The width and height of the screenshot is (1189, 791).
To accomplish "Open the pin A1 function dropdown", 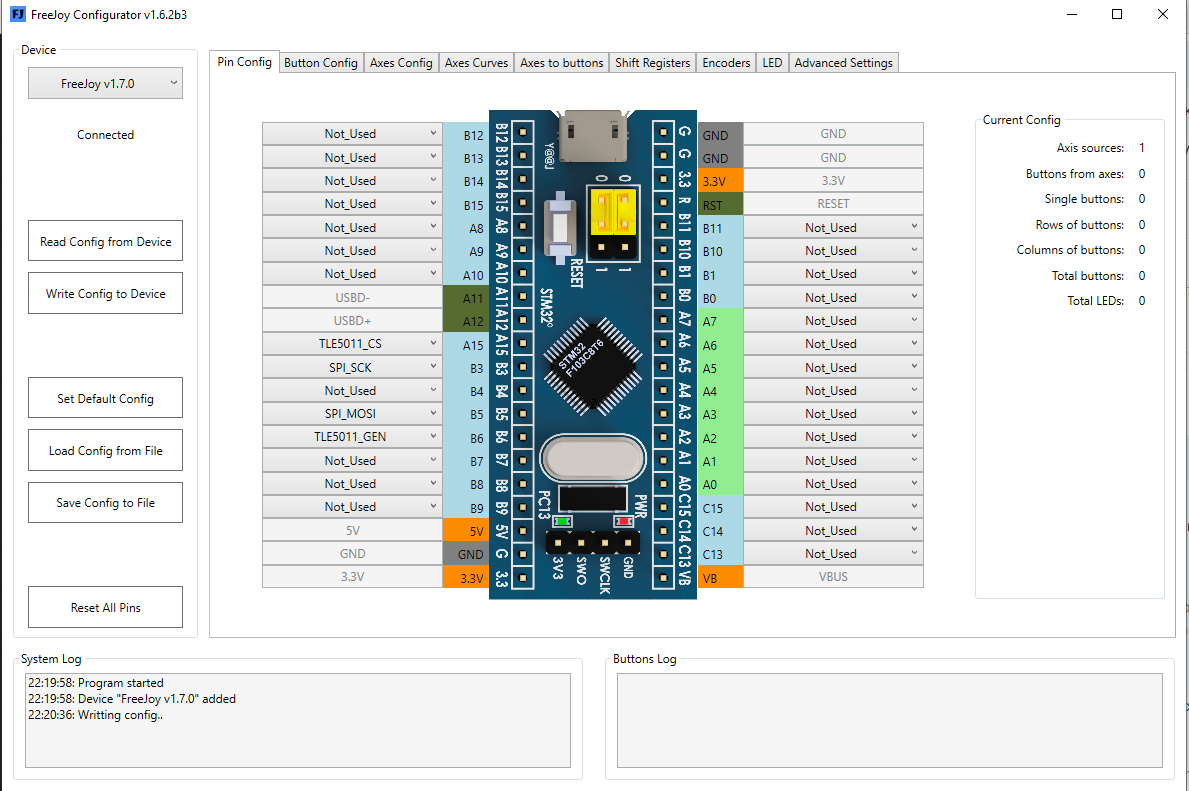I will pyautogui.click(x=833, y=460).
